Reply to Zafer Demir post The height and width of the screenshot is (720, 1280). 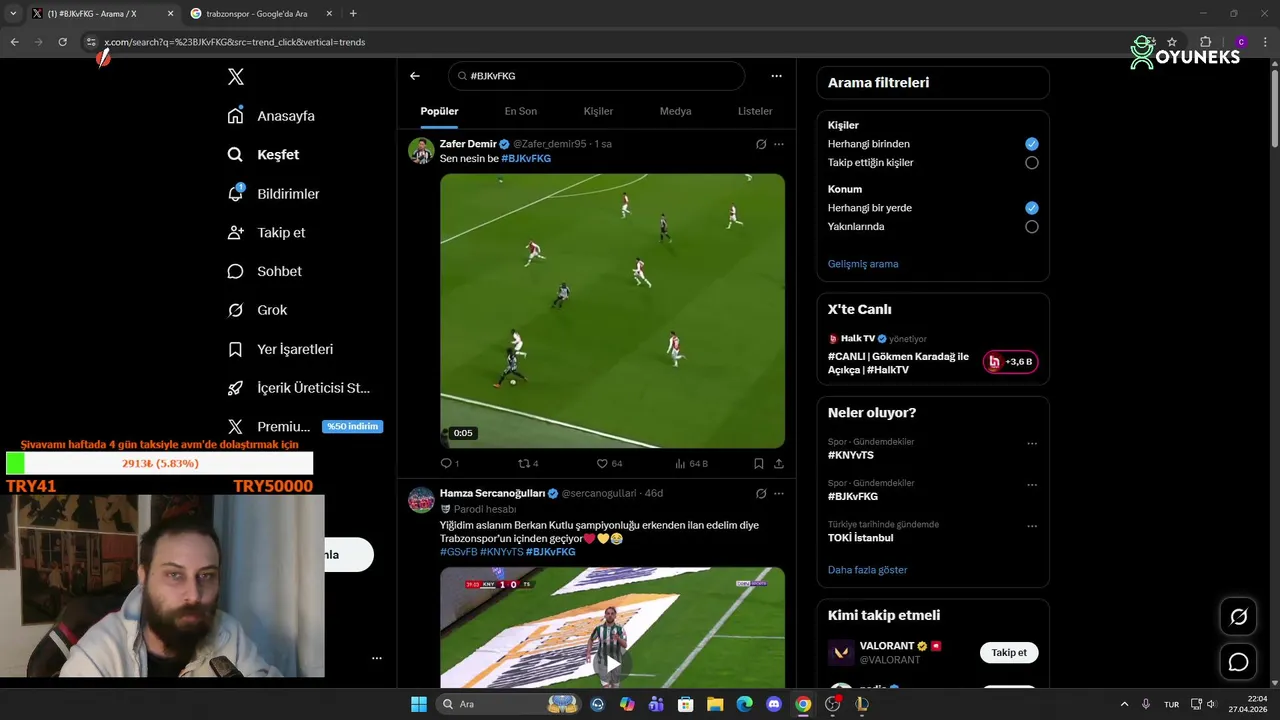click(449, 464)
